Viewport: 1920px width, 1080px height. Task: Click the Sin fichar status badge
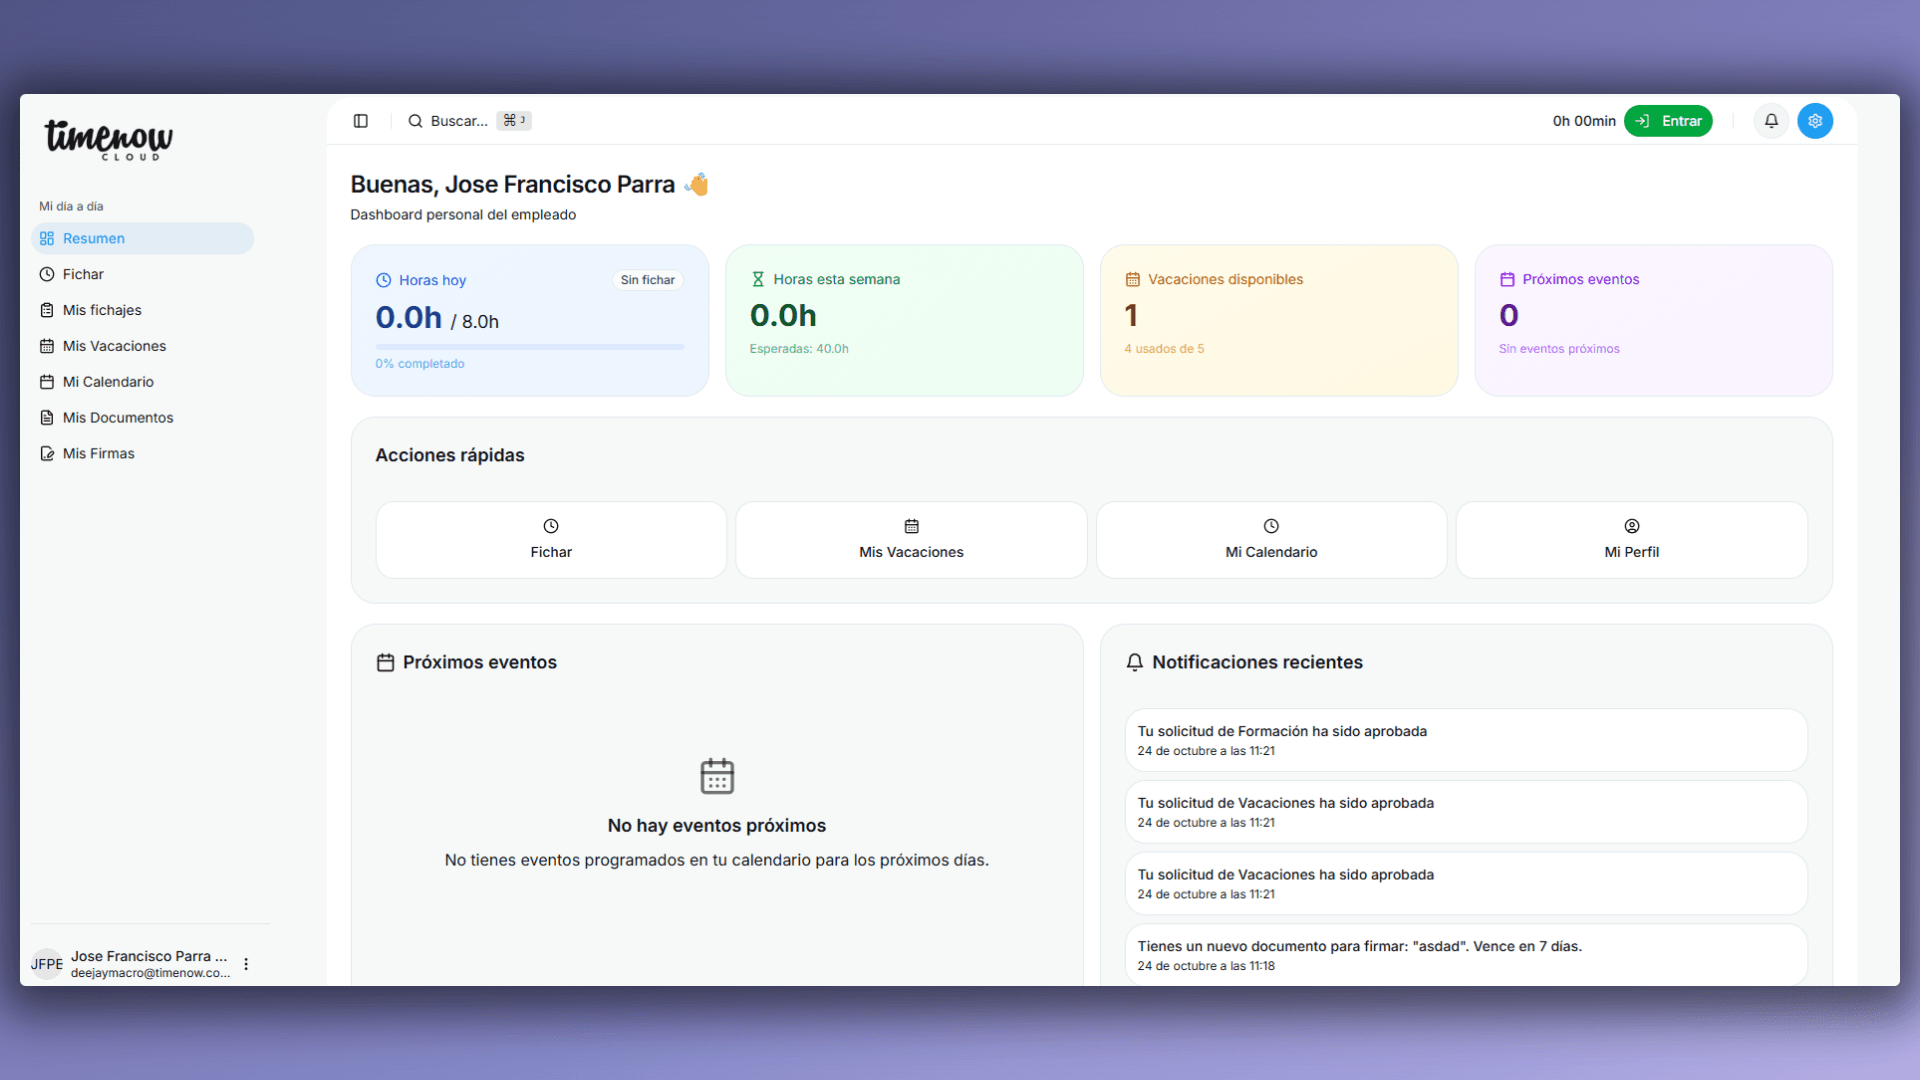click(x=647, y=279)
